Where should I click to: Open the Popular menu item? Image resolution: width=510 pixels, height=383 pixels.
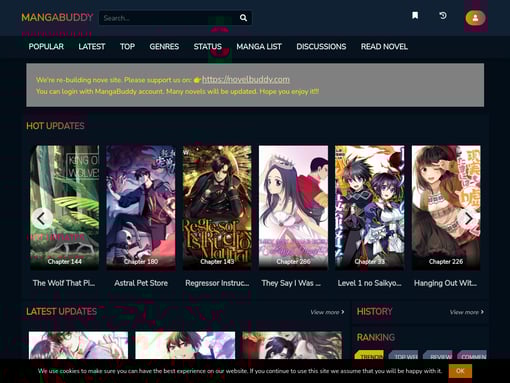pyautogui.click(x=46, y=47)
